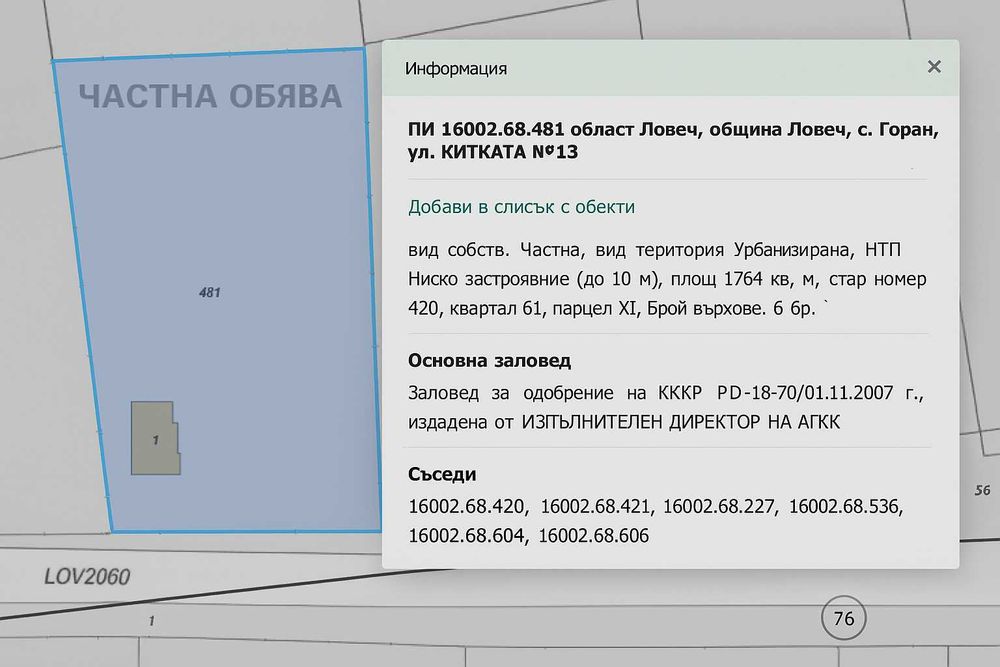Click the 'Основна заповед' heading
This screenshot has width=1000, height=667.
click(489, 360)
